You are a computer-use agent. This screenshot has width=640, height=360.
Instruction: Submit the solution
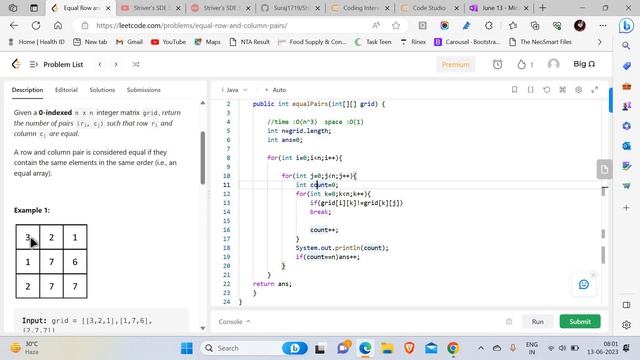pos(580,322)
